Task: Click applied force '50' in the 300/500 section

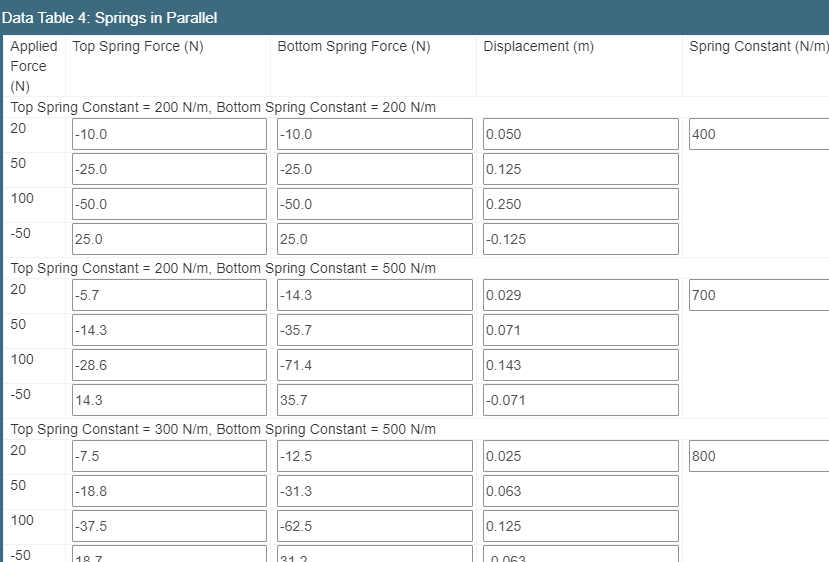Action: [18, 485]
